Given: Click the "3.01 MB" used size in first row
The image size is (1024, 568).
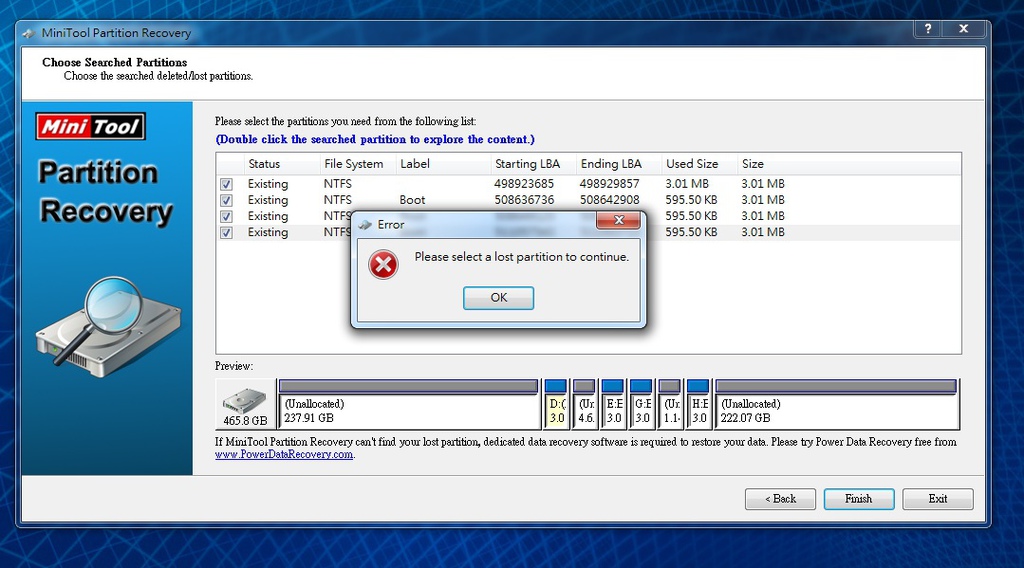Looking at the screenshot, I should pyautogui.click(x=687, y=184).
